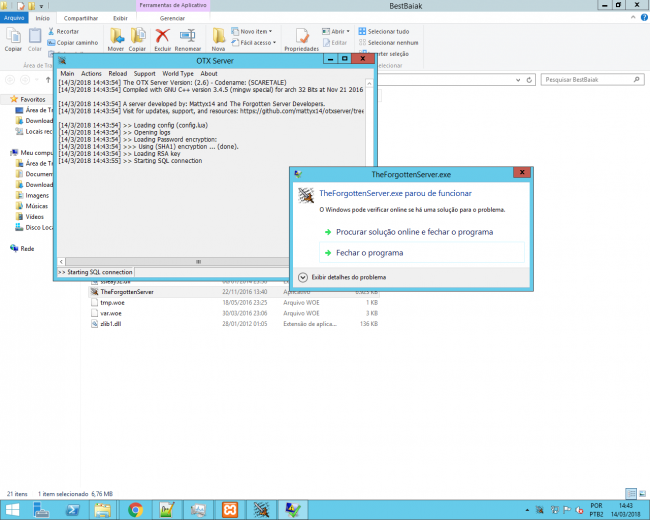Image resolution: width=650 pixels, height=520 pixels.
Task: Open Server Manager from the taskbar
Action: coord(41,510)
